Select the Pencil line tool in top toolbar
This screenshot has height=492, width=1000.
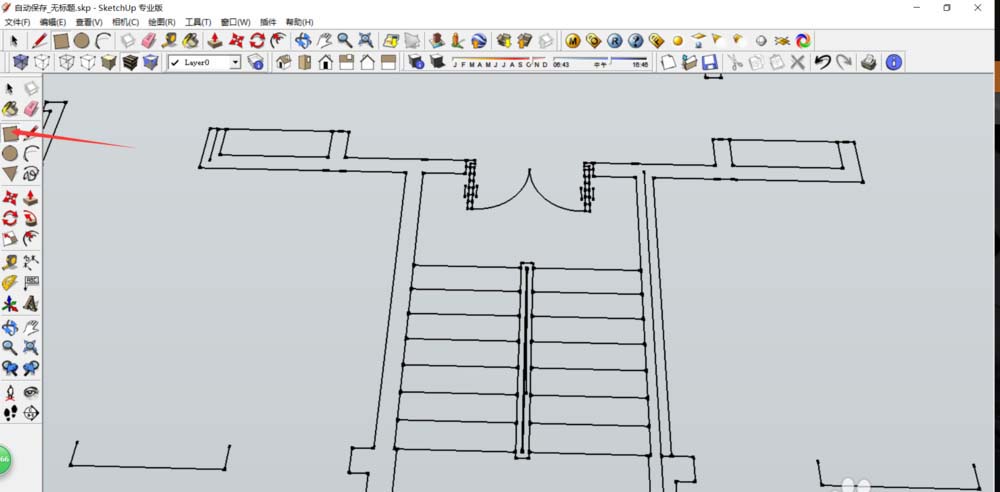coord(40,41)
